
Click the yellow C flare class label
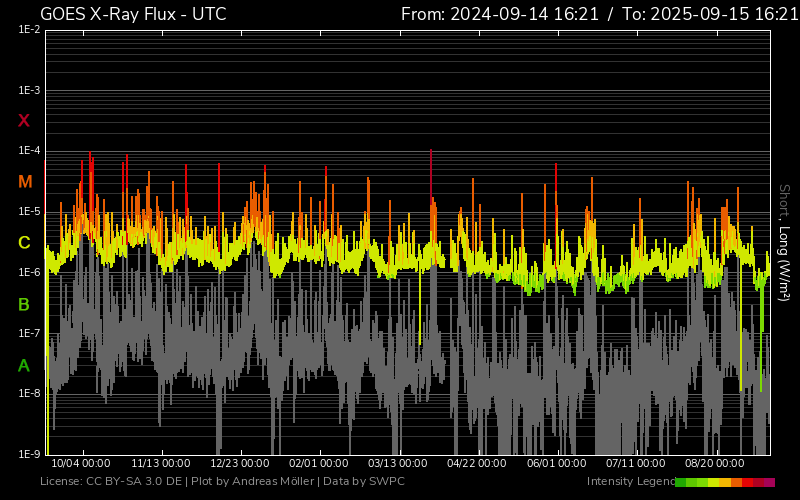click(24, 243)
